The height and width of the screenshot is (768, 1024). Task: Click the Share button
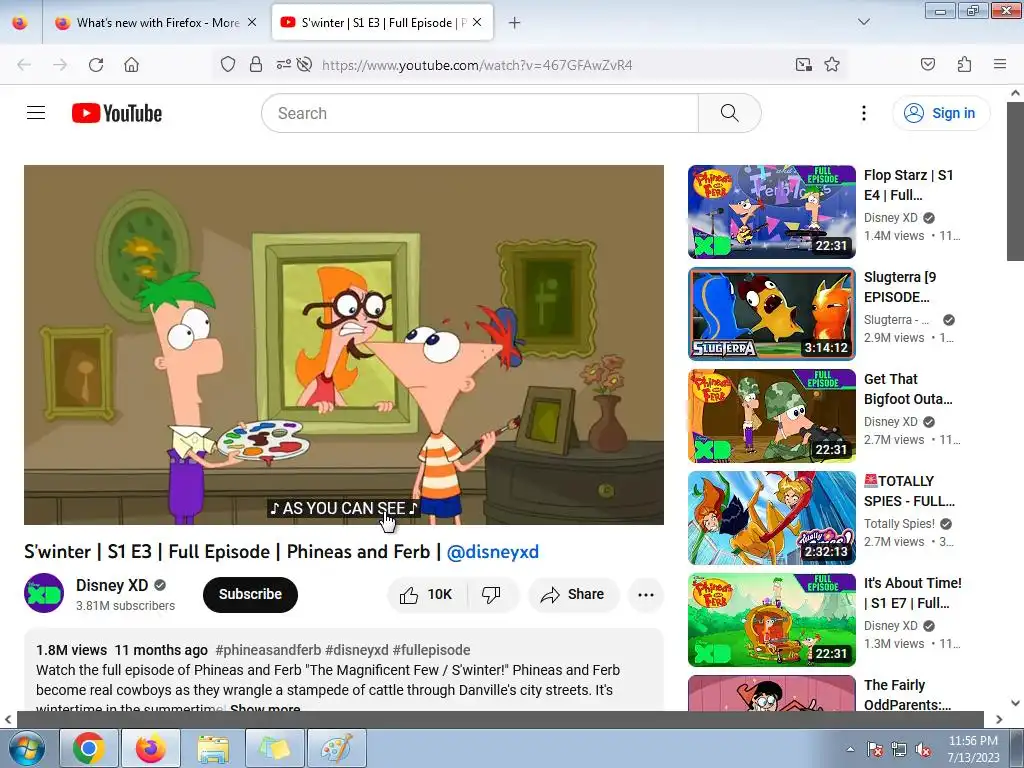[x=573, y=594]
